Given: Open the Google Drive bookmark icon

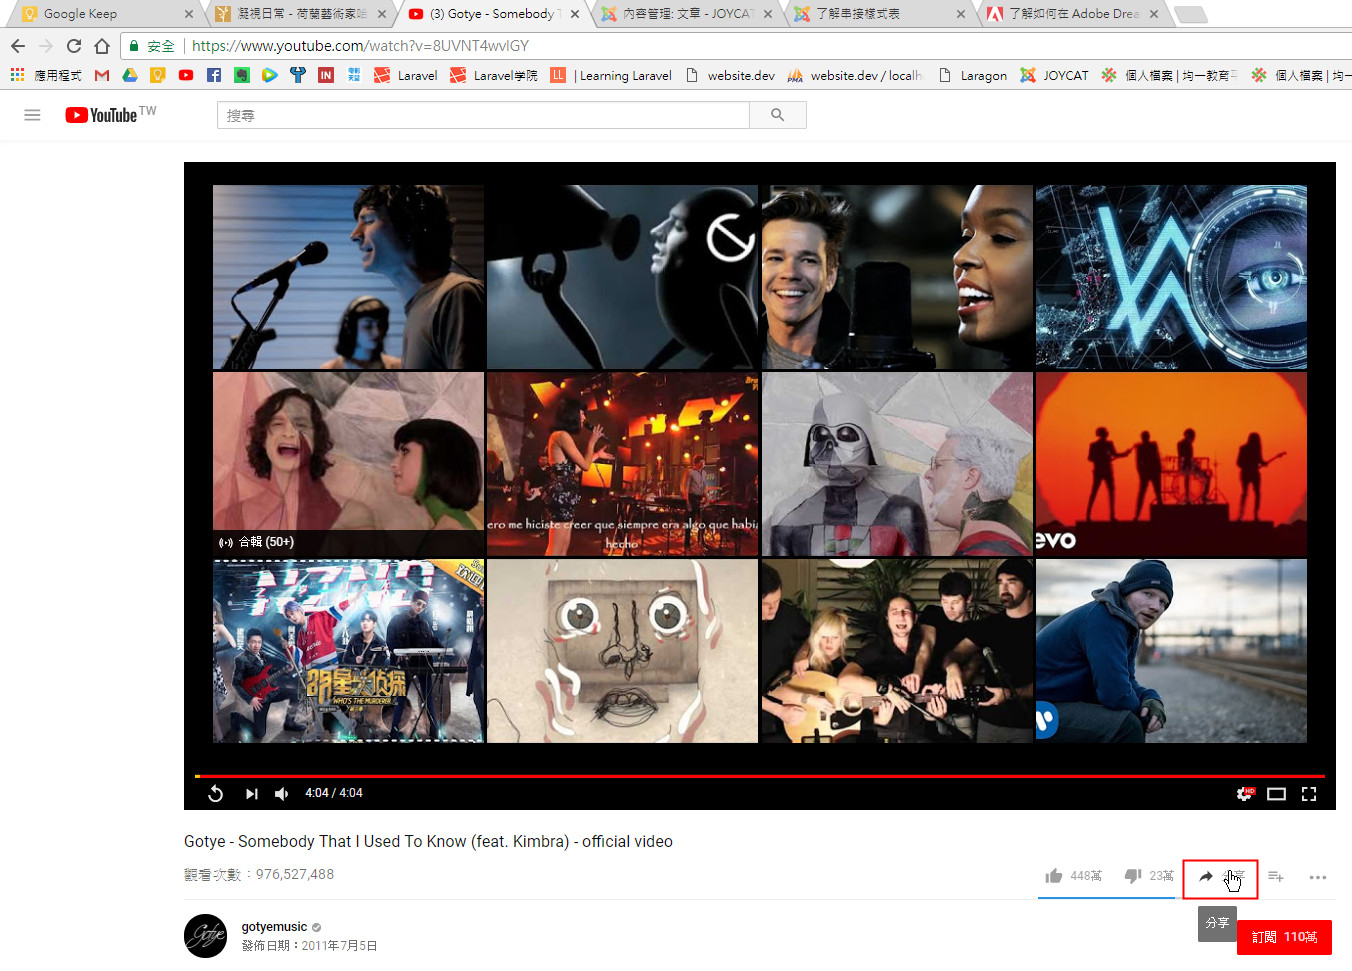Looking at the screenshot, I should tap(130, 75).
